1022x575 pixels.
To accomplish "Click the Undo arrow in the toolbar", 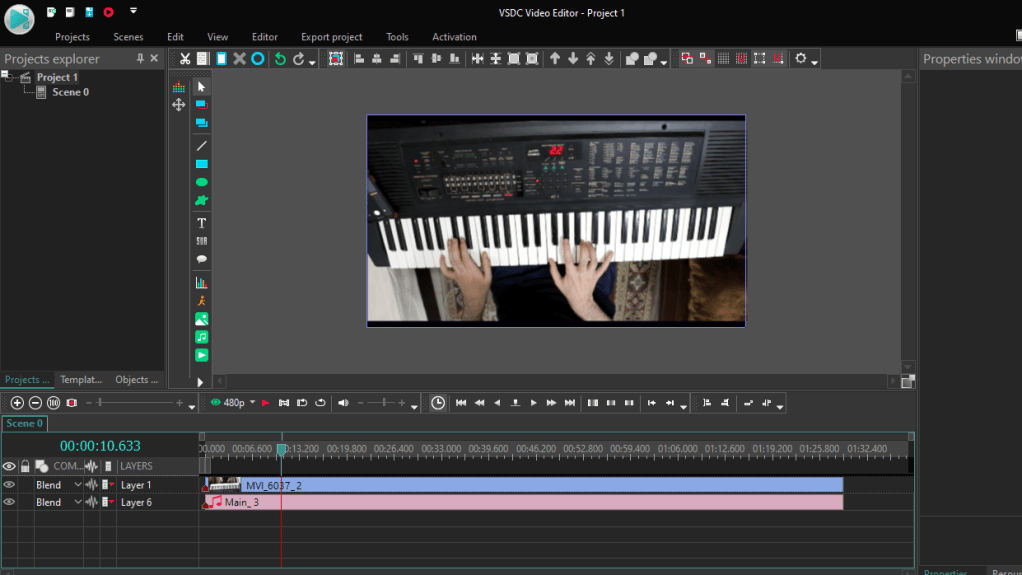I will tap(280, 59).
